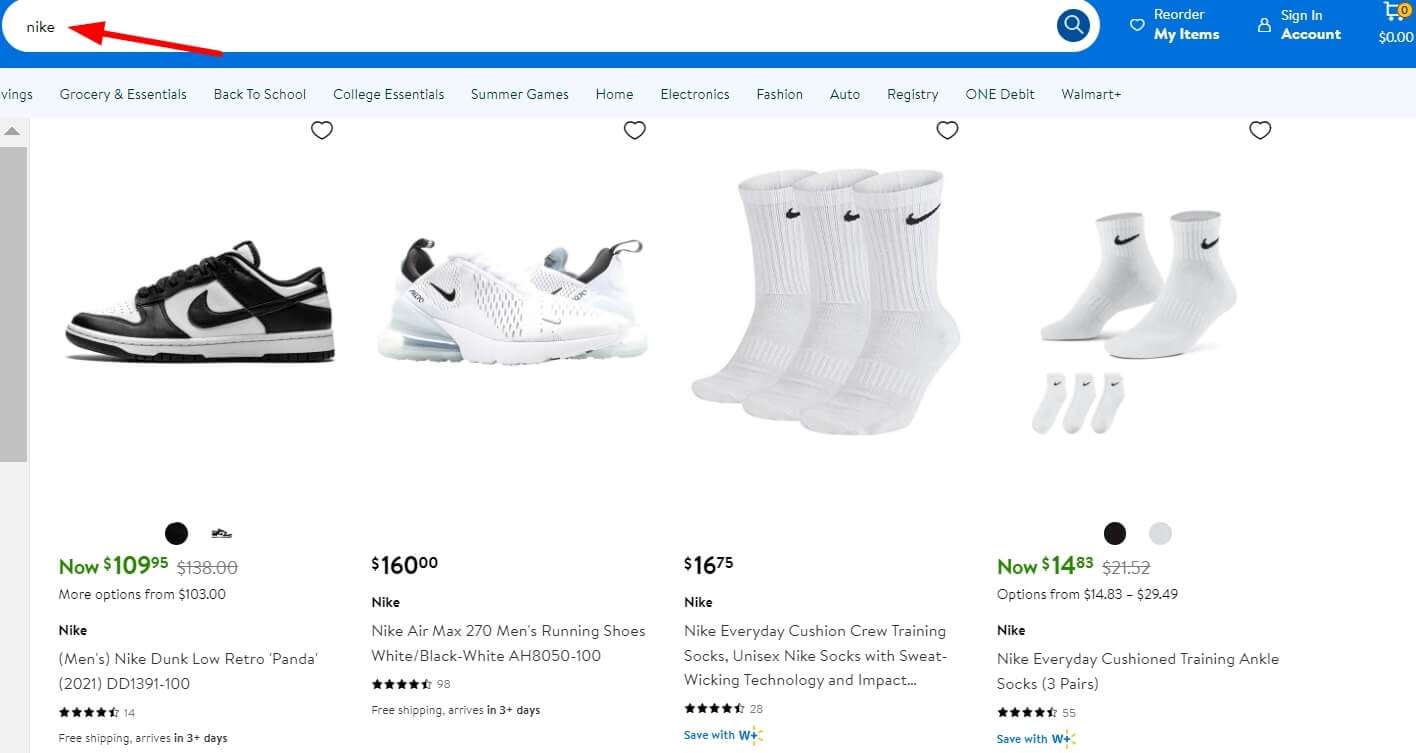This screenshot has width=1416, height=753.
Task: Select the white color swatch for ankle socks
Action: tap(1160, 533)
